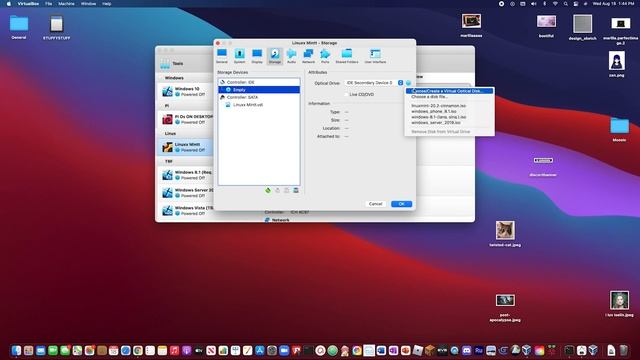Choose Choose/Create a Virtual Optical Disk

449,91
